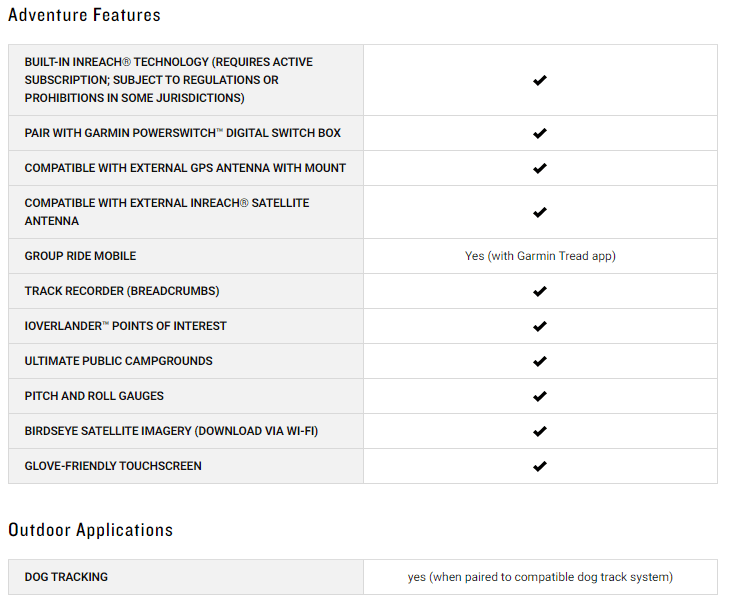
Task: Click the Pair with Garmin PowerSwitch label
Action: (183, 133)
